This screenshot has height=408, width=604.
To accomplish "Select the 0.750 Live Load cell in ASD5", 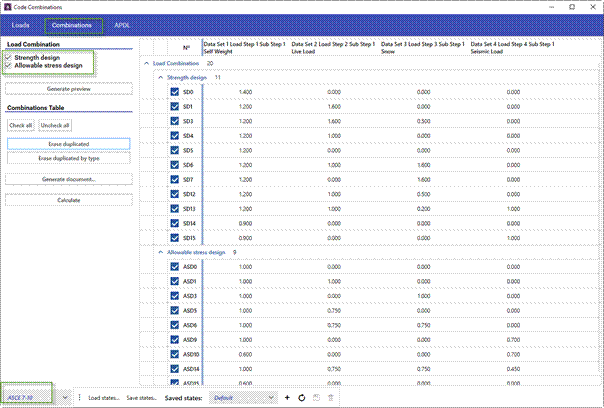I will [x=334, y=311].
